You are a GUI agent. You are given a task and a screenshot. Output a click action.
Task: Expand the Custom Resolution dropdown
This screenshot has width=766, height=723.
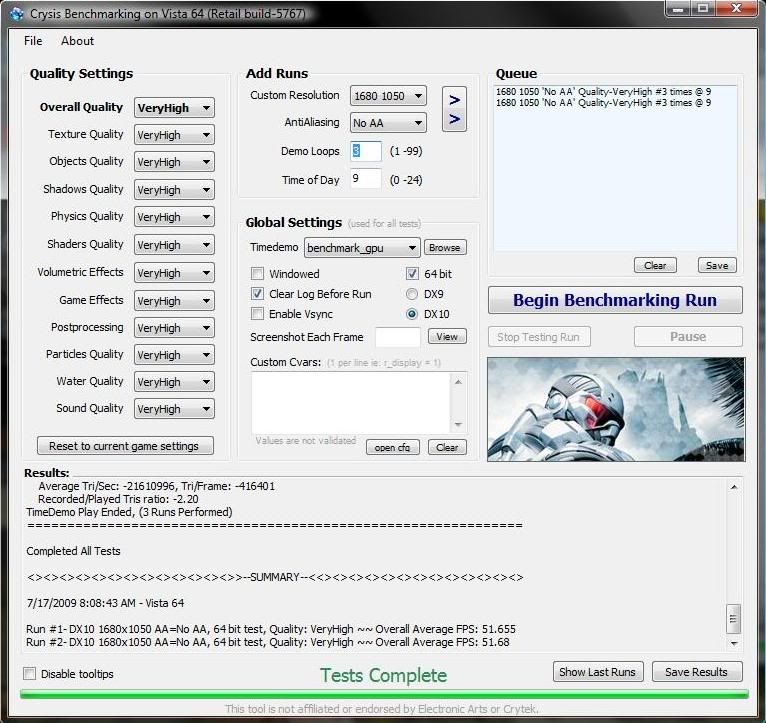point(388,96)
